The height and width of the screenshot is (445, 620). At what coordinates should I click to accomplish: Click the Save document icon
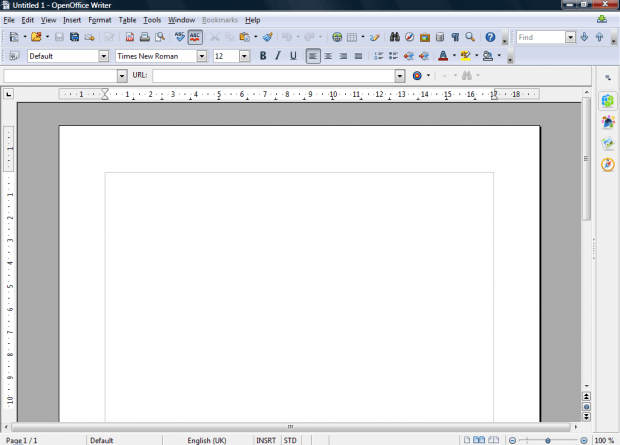[x=59, y=37]
